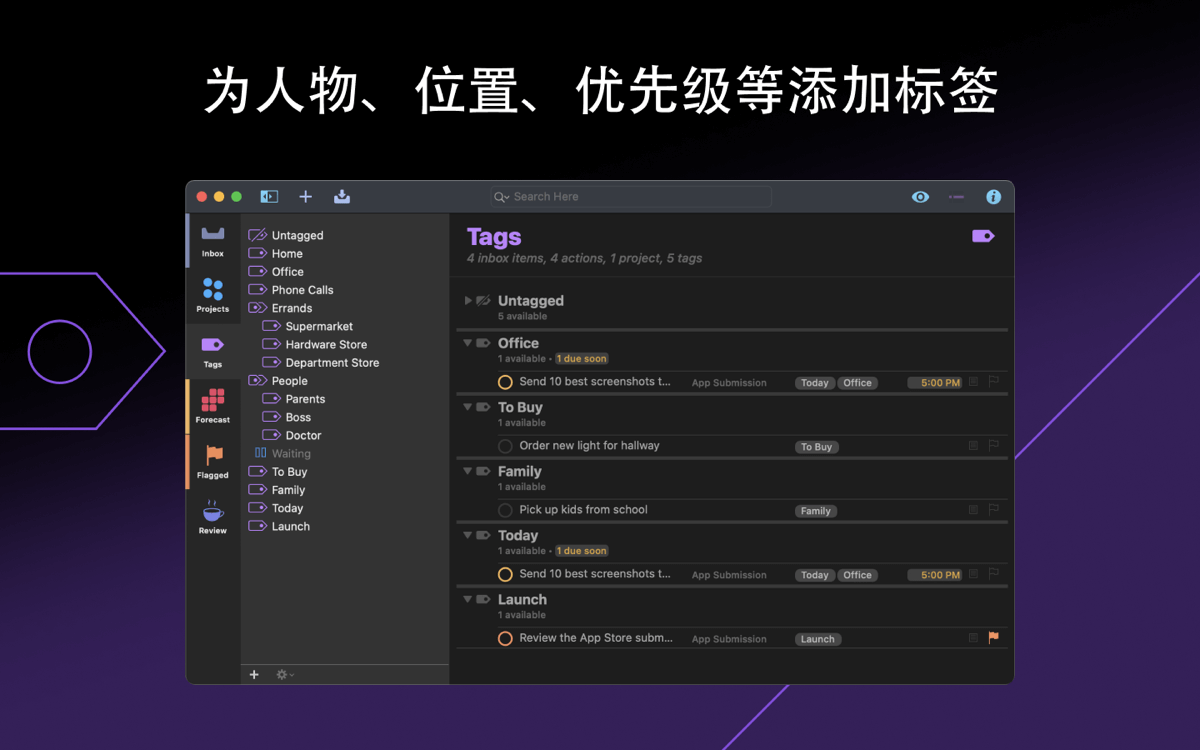
Task: Click the 'To Buy' tag pill in action row
Action: coord(816,447)
